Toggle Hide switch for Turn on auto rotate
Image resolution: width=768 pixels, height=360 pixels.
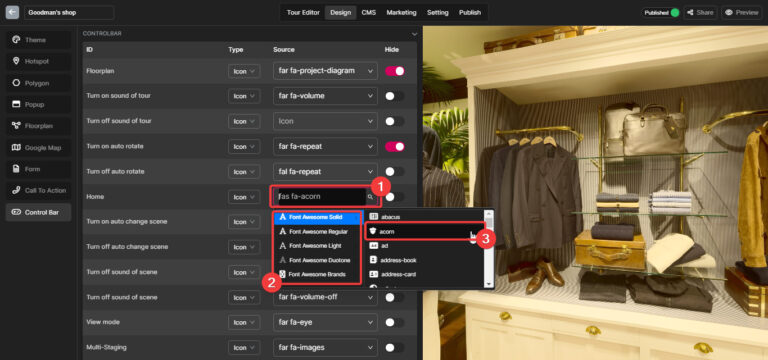point(395,146)
